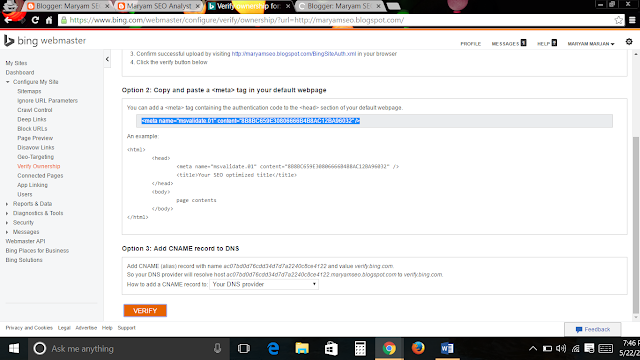The height and width of the screenshot is (360, 640).
Task: Open Privacy and Cookies footer link
Action: tap(29, 328)
